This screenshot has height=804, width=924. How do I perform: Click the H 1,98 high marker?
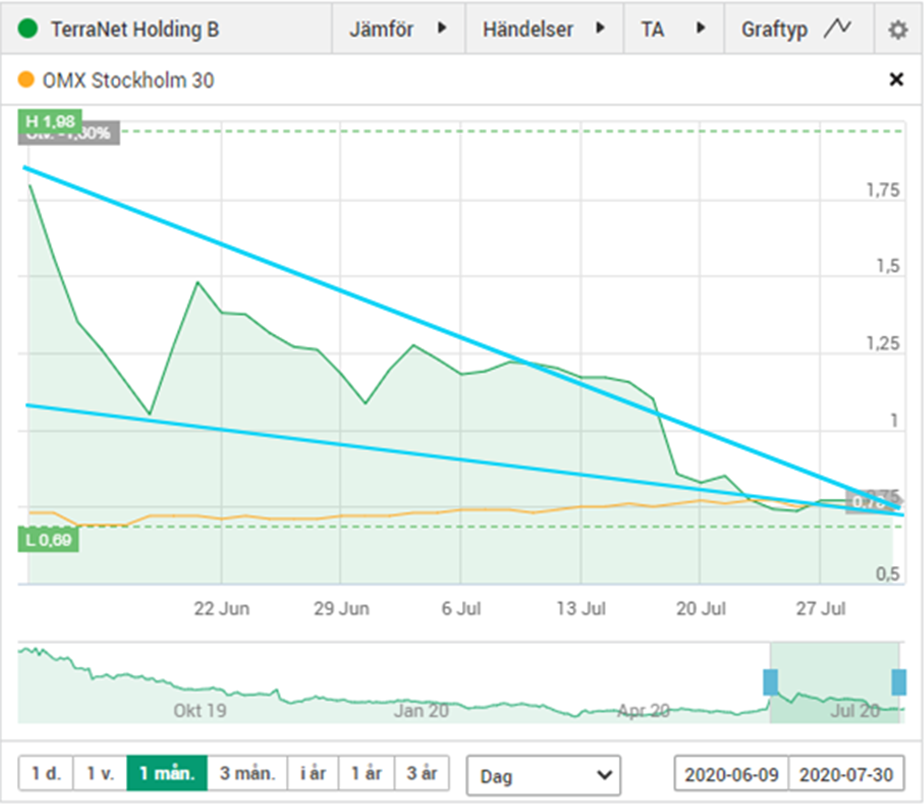pos(50,121)
